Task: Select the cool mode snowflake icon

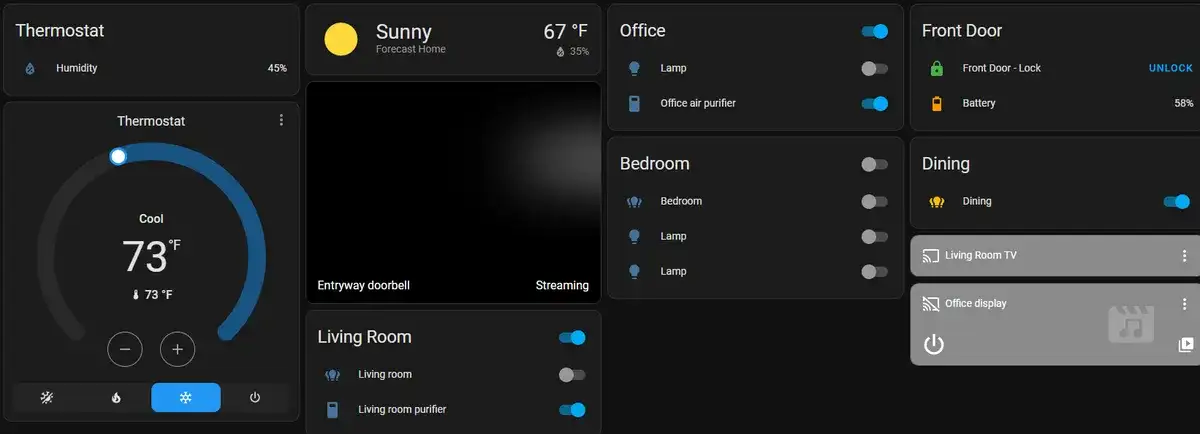Action: pos(186,397)
